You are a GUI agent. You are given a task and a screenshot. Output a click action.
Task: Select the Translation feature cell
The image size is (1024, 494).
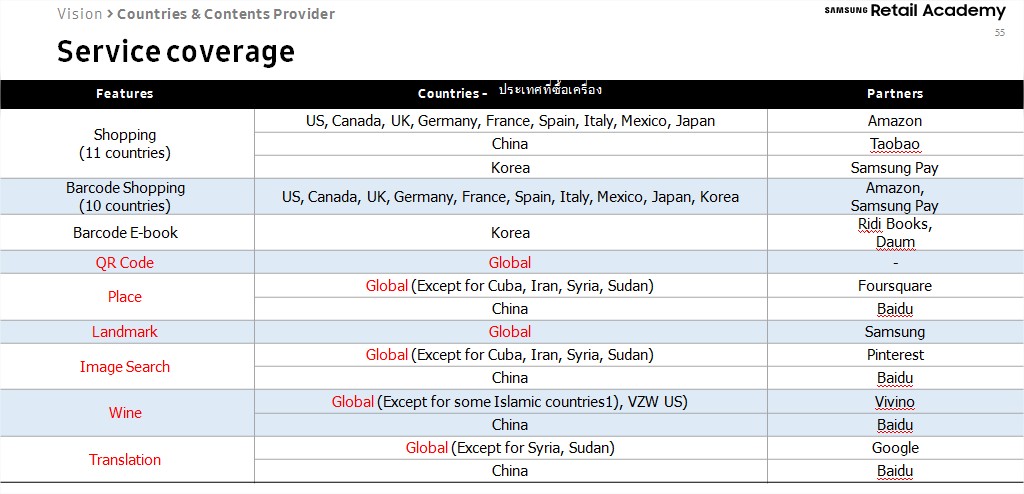127,459
